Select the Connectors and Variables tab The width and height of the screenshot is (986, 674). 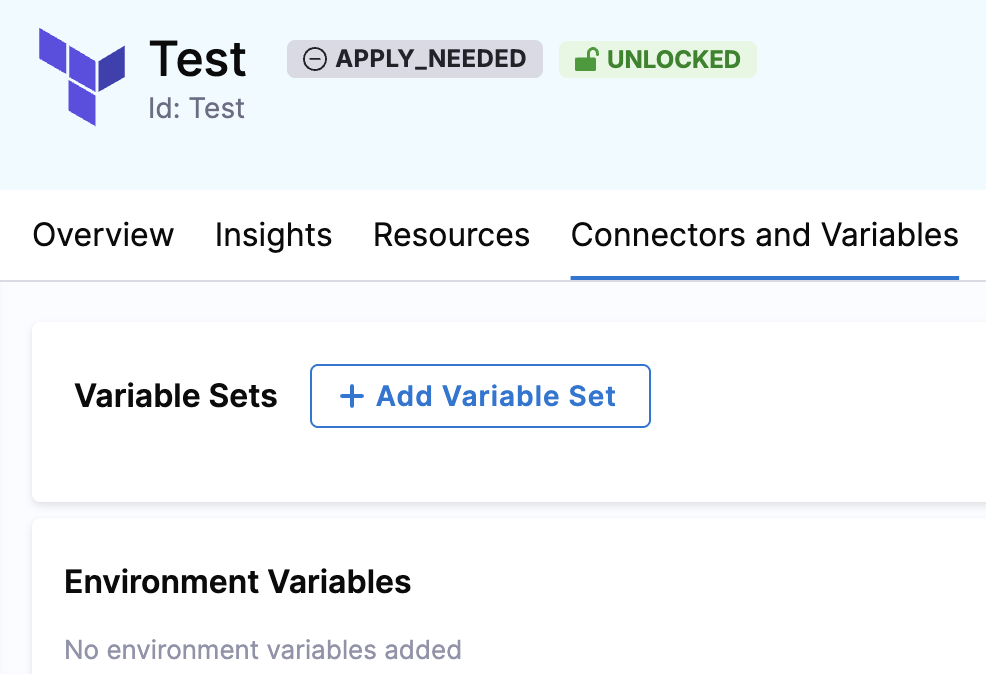765,235
